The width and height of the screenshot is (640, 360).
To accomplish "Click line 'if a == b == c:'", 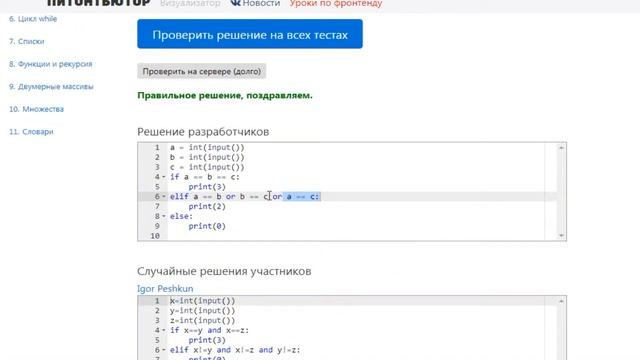I will tap(205, 177).
